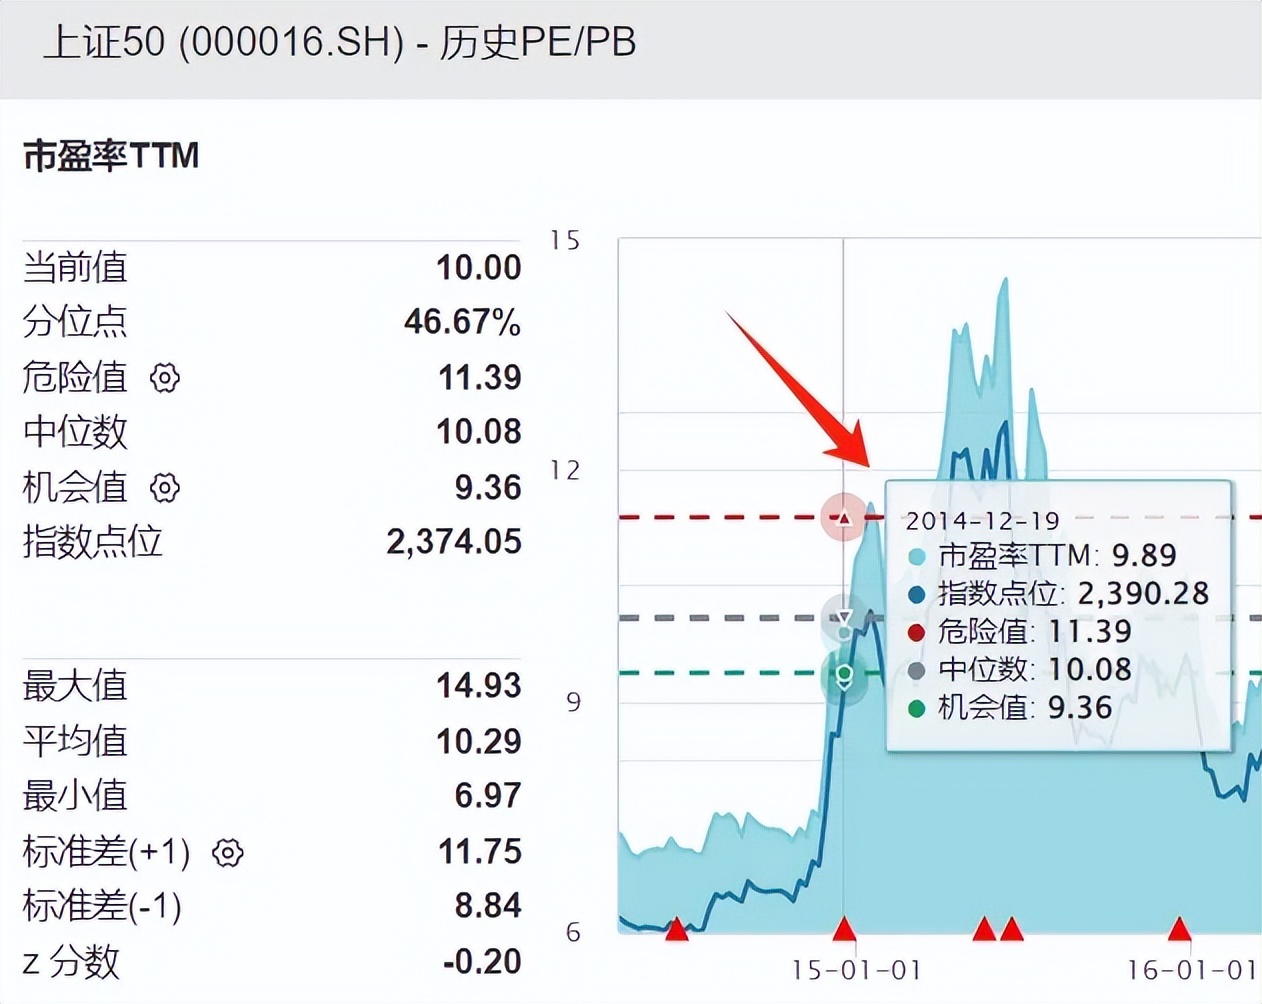The height and width of the screenshot is (1004, 1262).
Task: Open the 标准差(+1) settings gear icon
Action: click(x=227, y=853)
